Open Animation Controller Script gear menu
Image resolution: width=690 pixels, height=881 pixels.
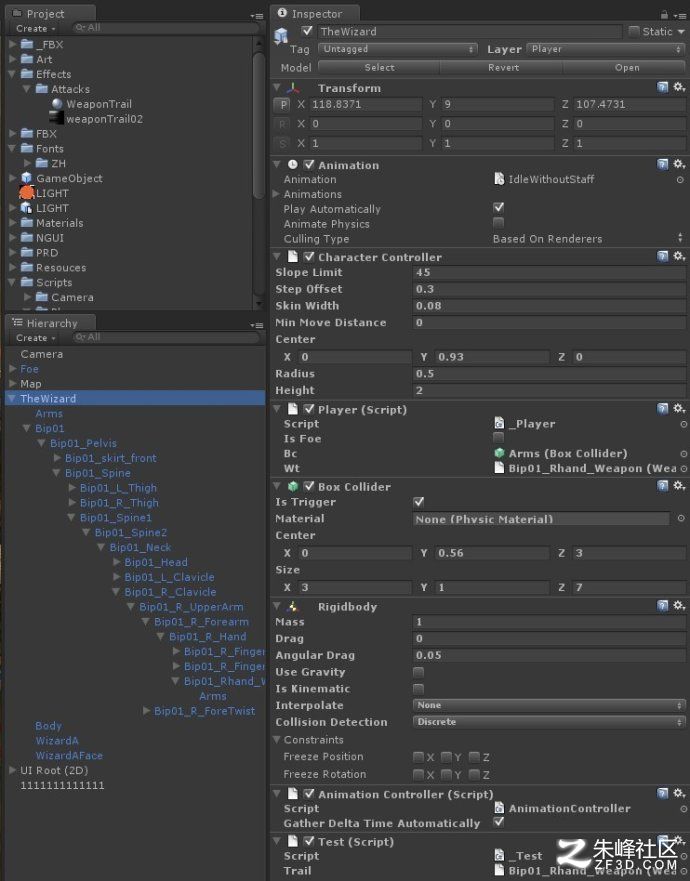pyautogui.click(x=679, y=793)
